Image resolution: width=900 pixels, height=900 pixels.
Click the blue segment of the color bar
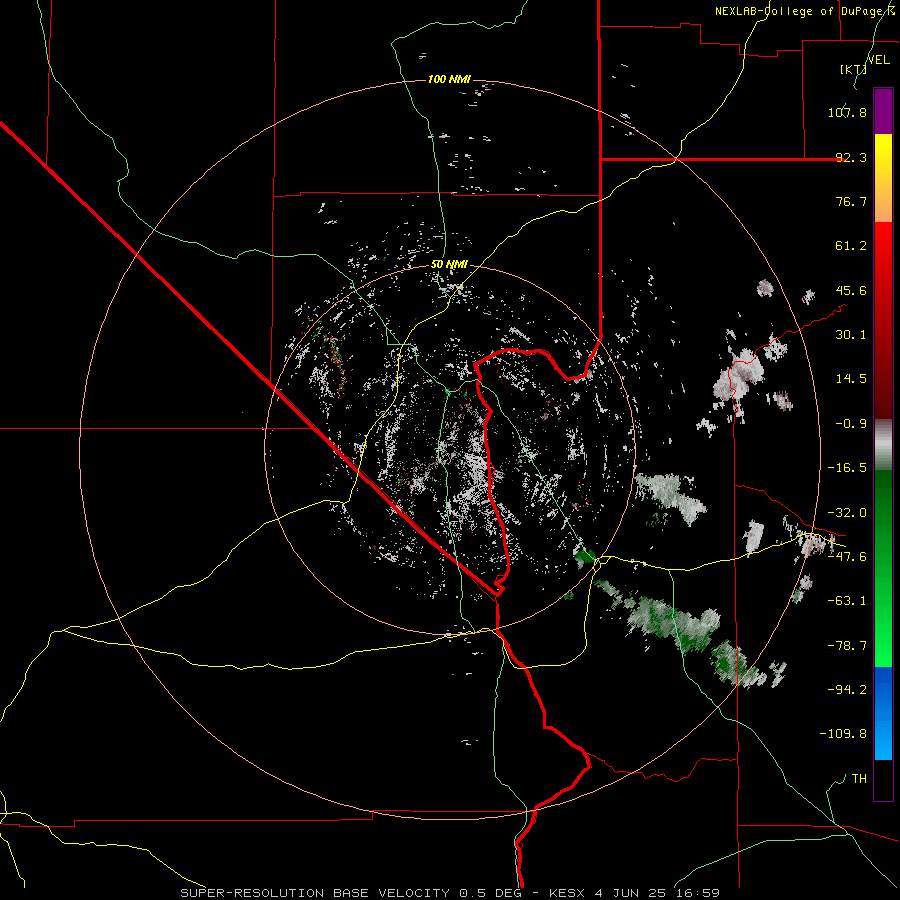(883, 713)
